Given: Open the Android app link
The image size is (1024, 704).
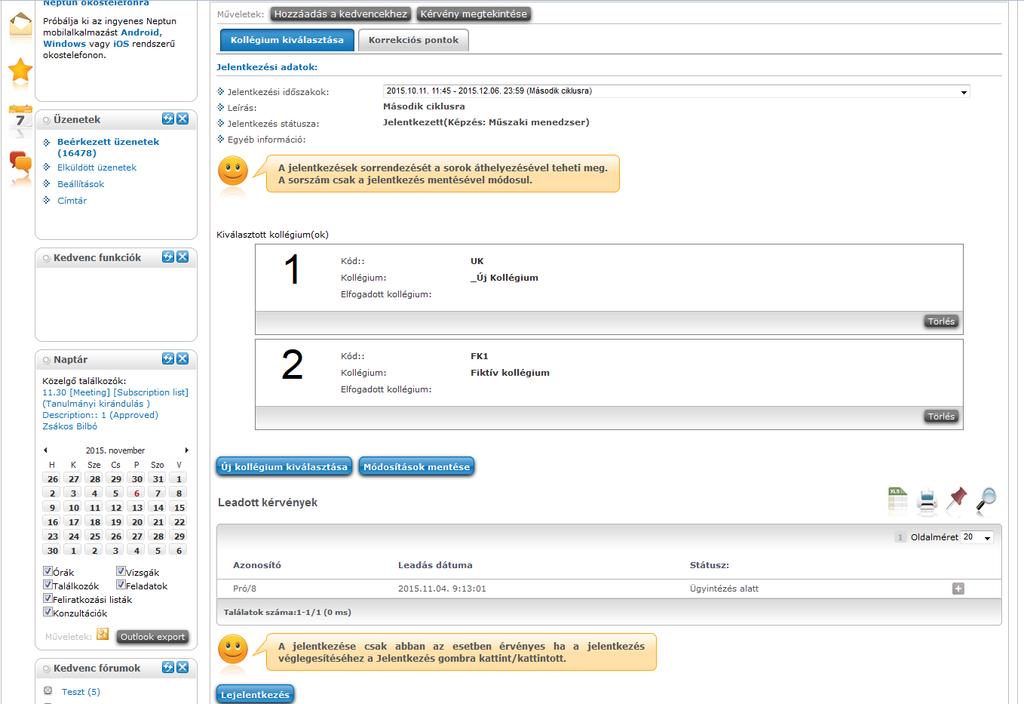Looking at the screenshot, I should click(x=140, y=32).
